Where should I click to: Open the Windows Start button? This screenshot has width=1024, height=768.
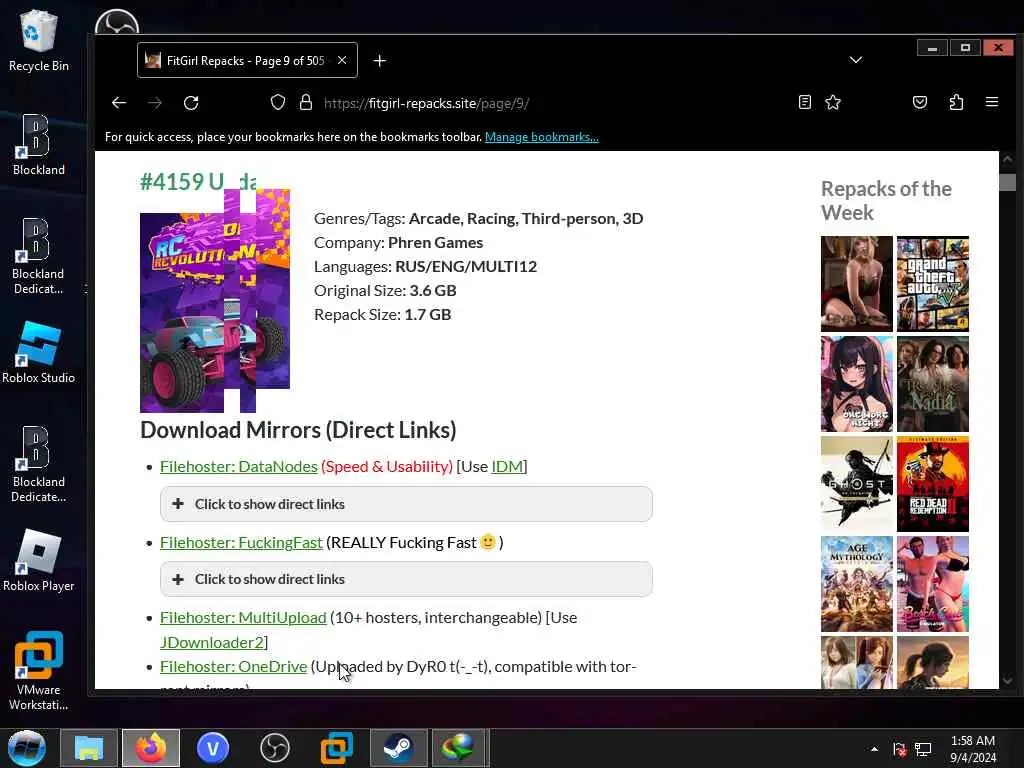[27, 748]
